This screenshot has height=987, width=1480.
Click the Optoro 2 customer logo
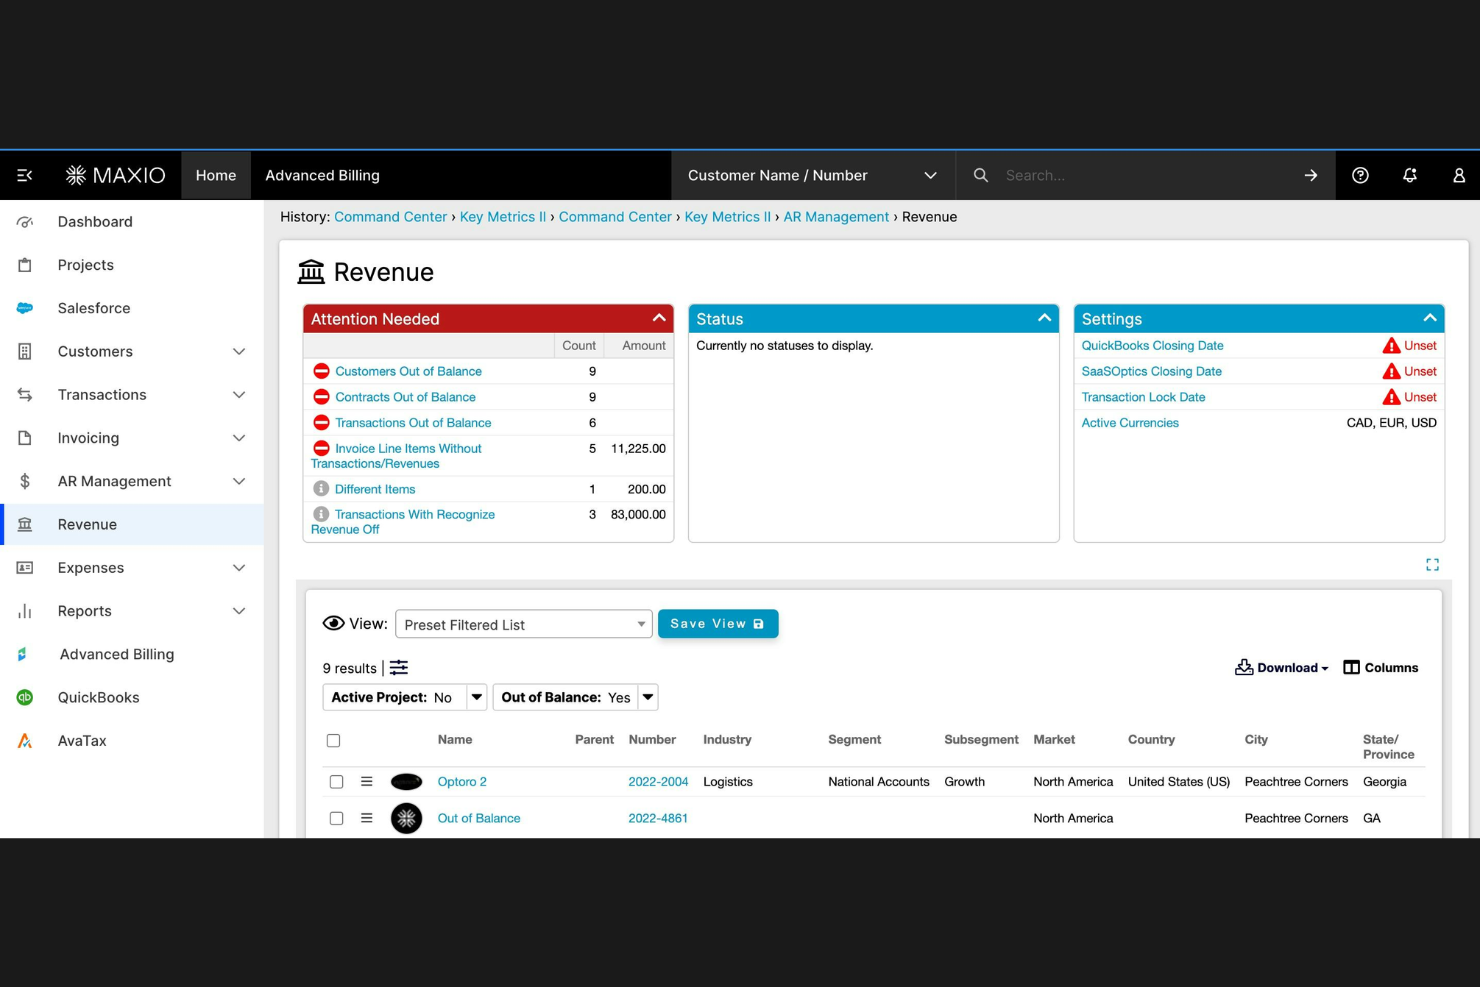tap(406, 782)
